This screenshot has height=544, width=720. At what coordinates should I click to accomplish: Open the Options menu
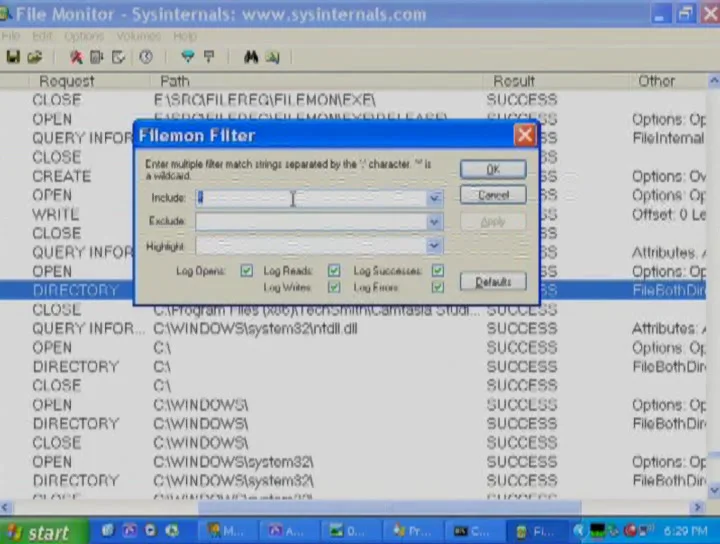click(x=84, y=36)
